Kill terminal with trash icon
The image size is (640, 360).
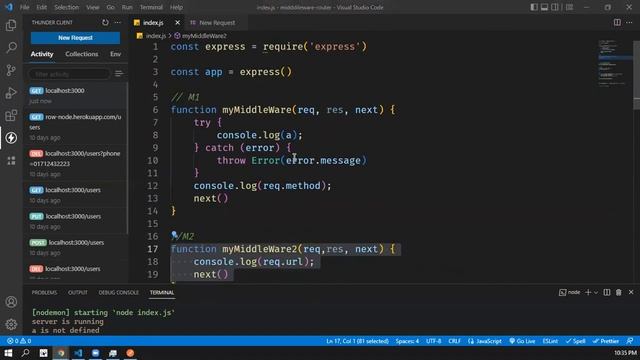pos(619,292)
